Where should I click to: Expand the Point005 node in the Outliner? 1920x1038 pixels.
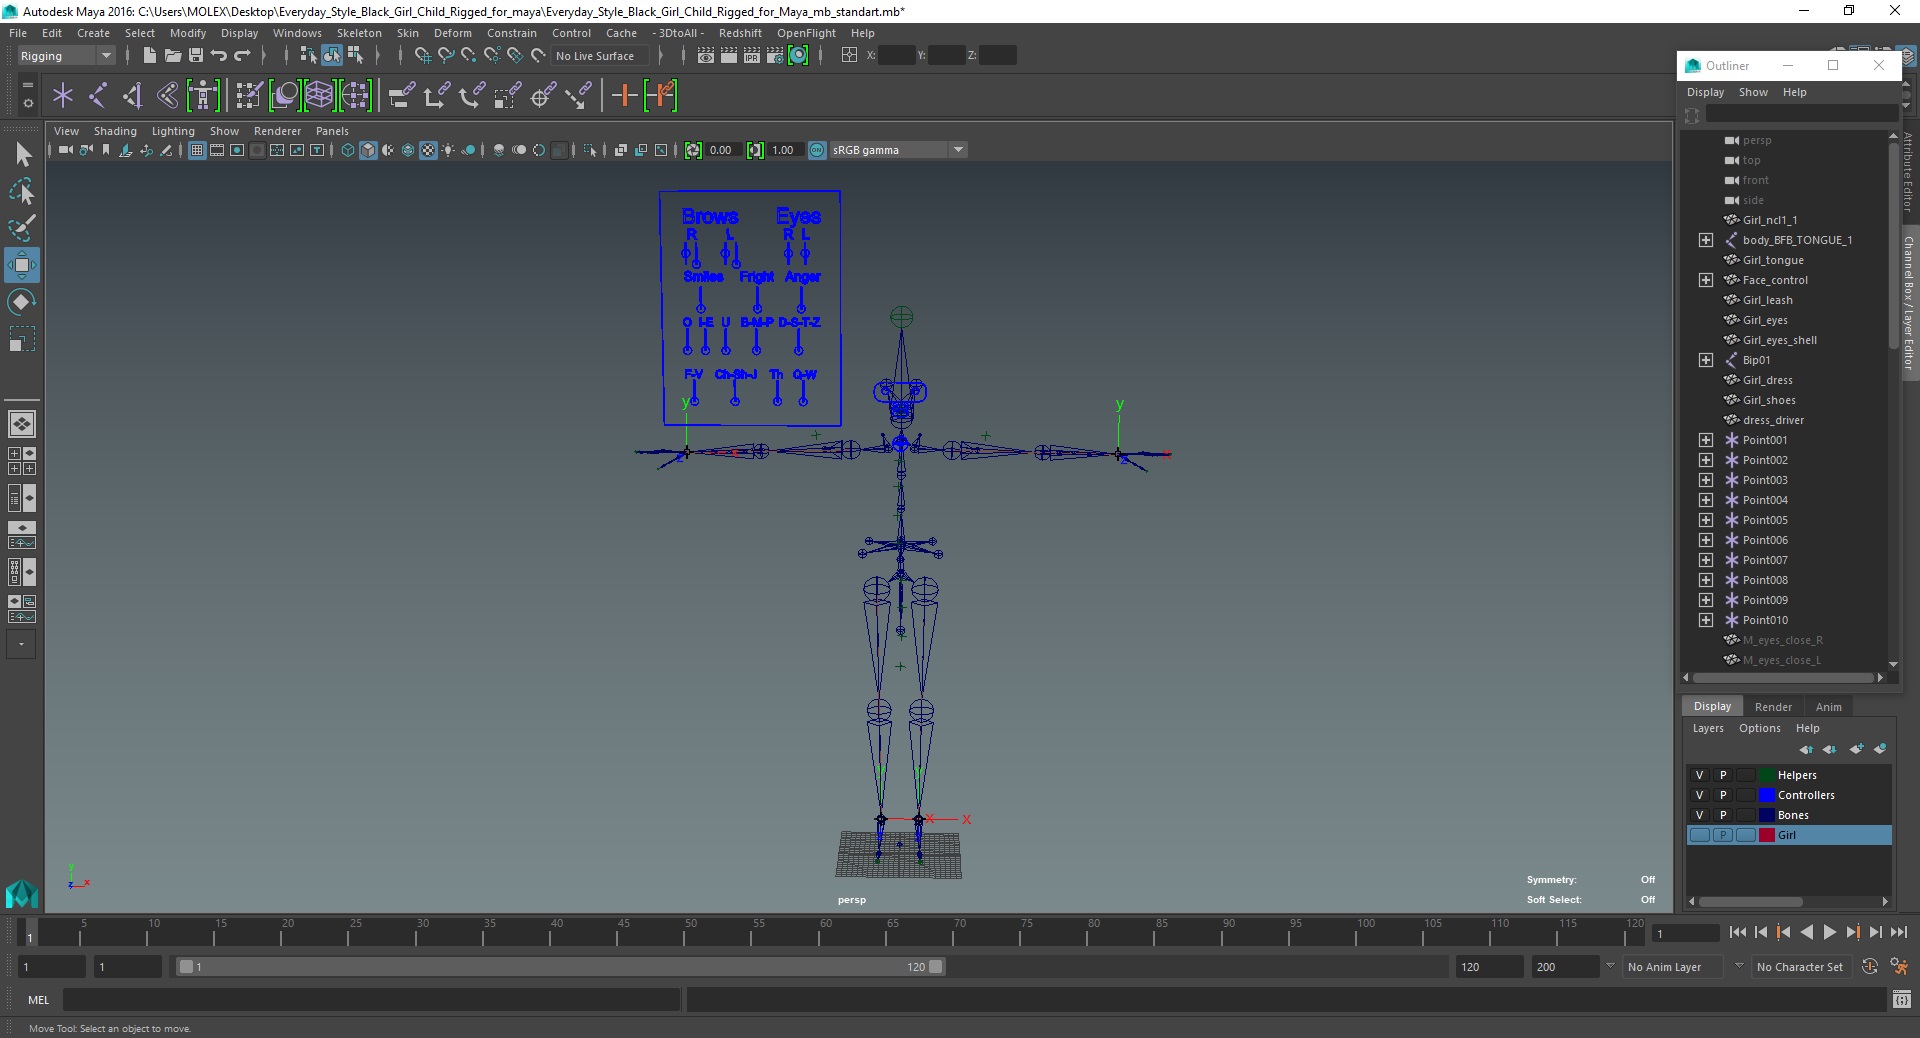click(x=1706, y=520)
